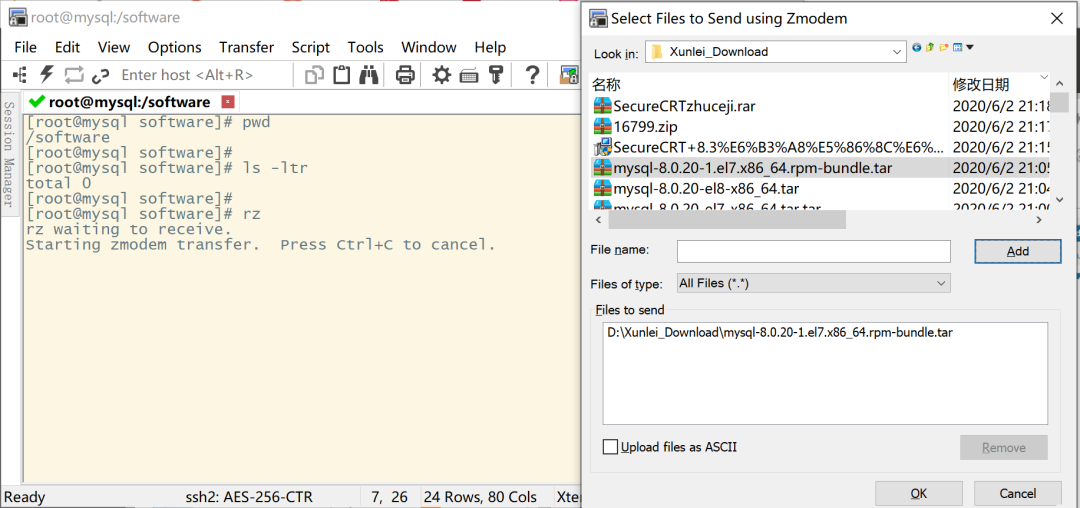The height and width of the screenshot is (508, 1080).
Task: Click the Add button
Action: click(1017, 251)
